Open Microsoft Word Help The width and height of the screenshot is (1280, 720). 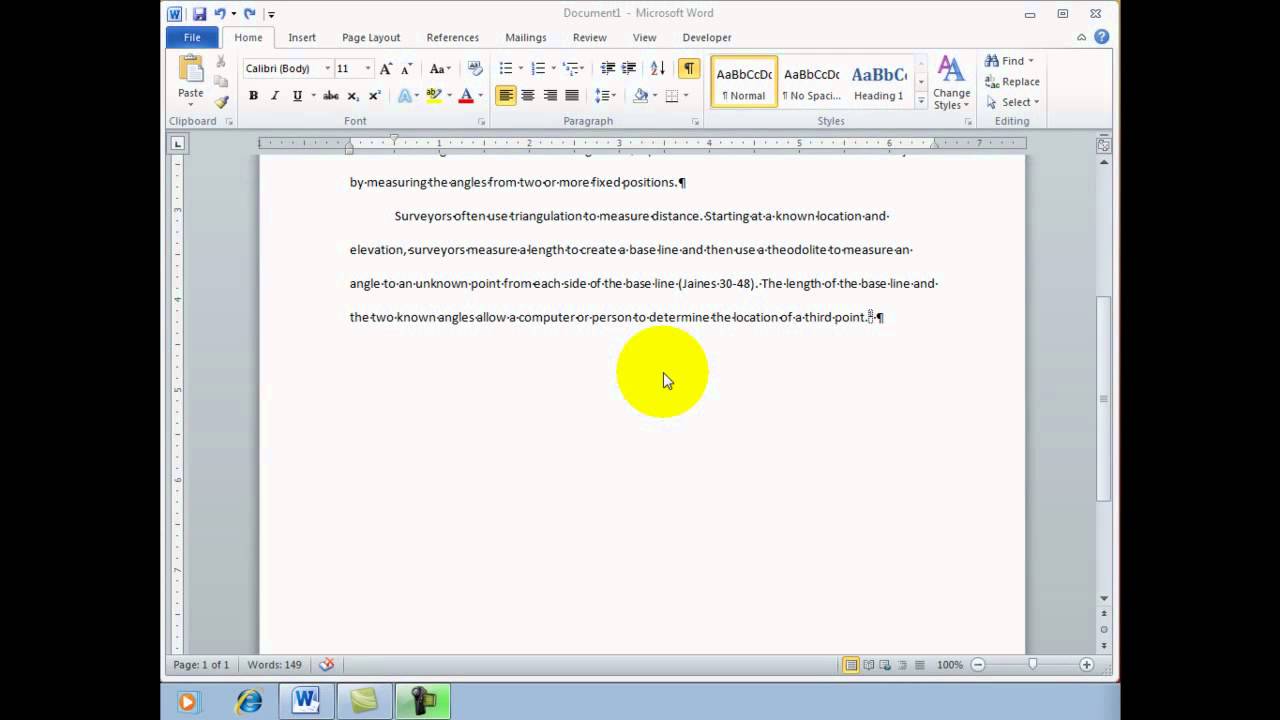(1101, 37)
